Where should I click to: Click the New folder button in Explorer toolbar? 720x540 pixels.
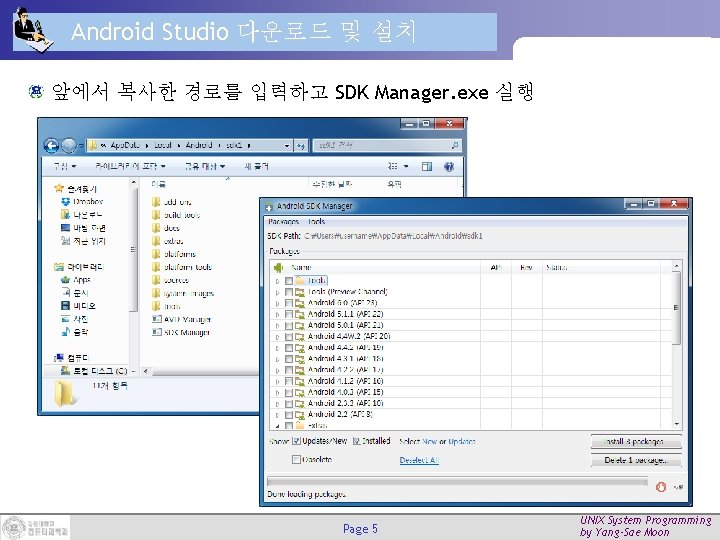point(256,166)
